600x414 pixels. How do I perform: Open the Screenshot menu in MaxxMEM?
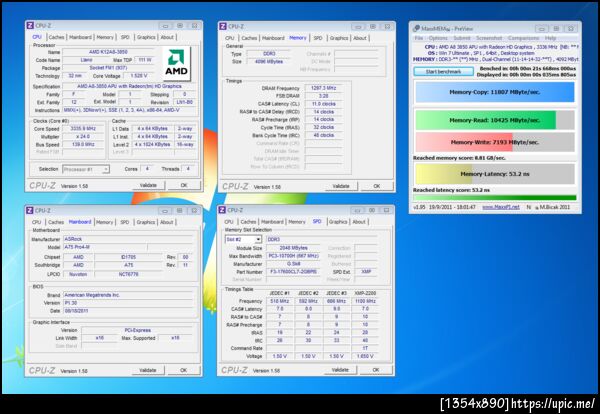click(489, 38)
